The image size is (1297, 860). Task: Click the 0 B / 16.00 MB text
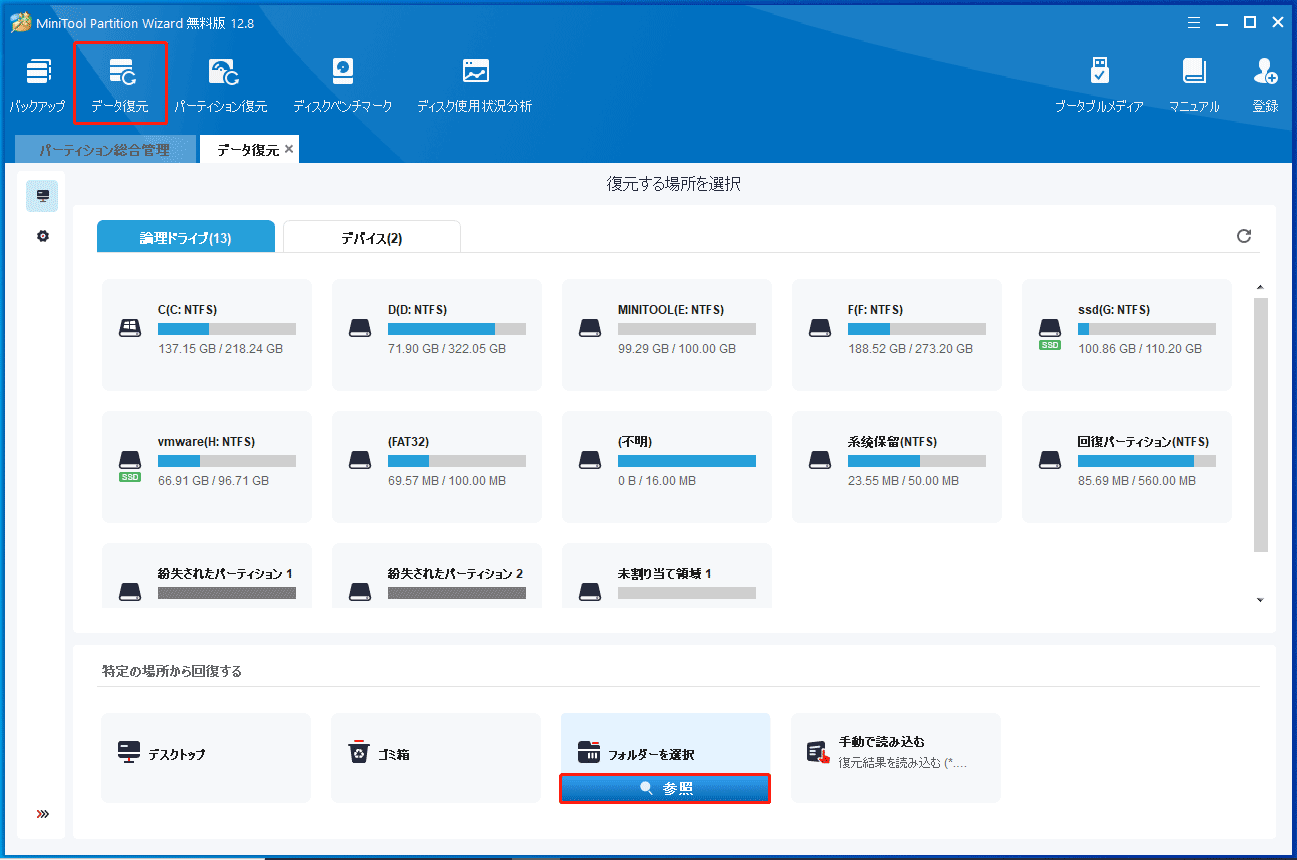click(x=657, y=481)
